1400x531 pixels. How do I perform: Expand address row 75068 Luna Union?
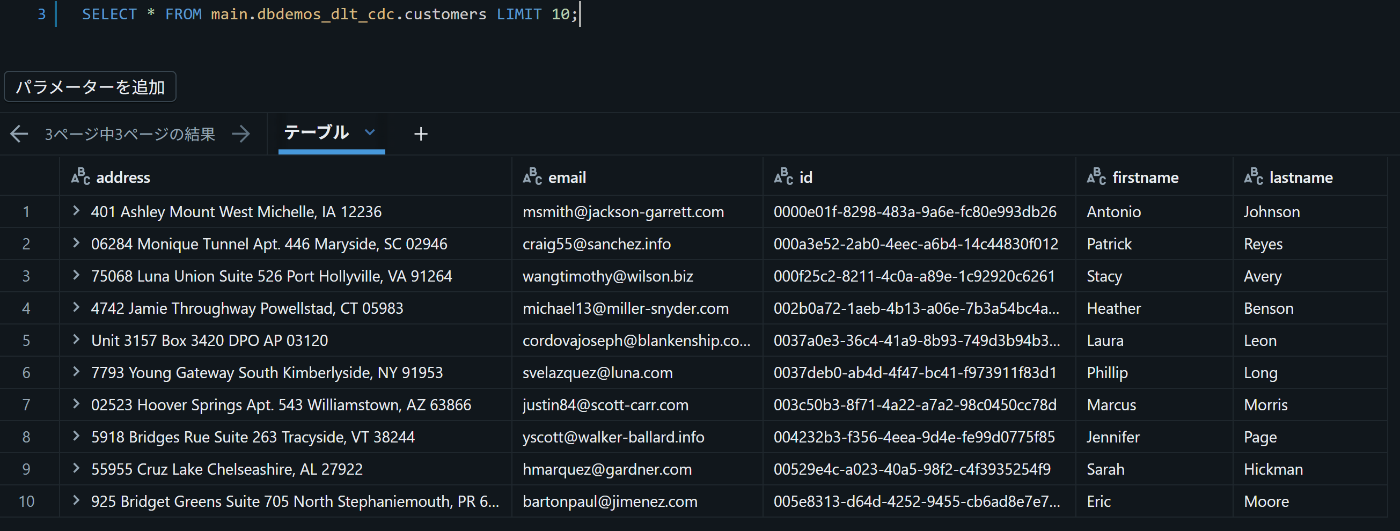click(76, 275)
